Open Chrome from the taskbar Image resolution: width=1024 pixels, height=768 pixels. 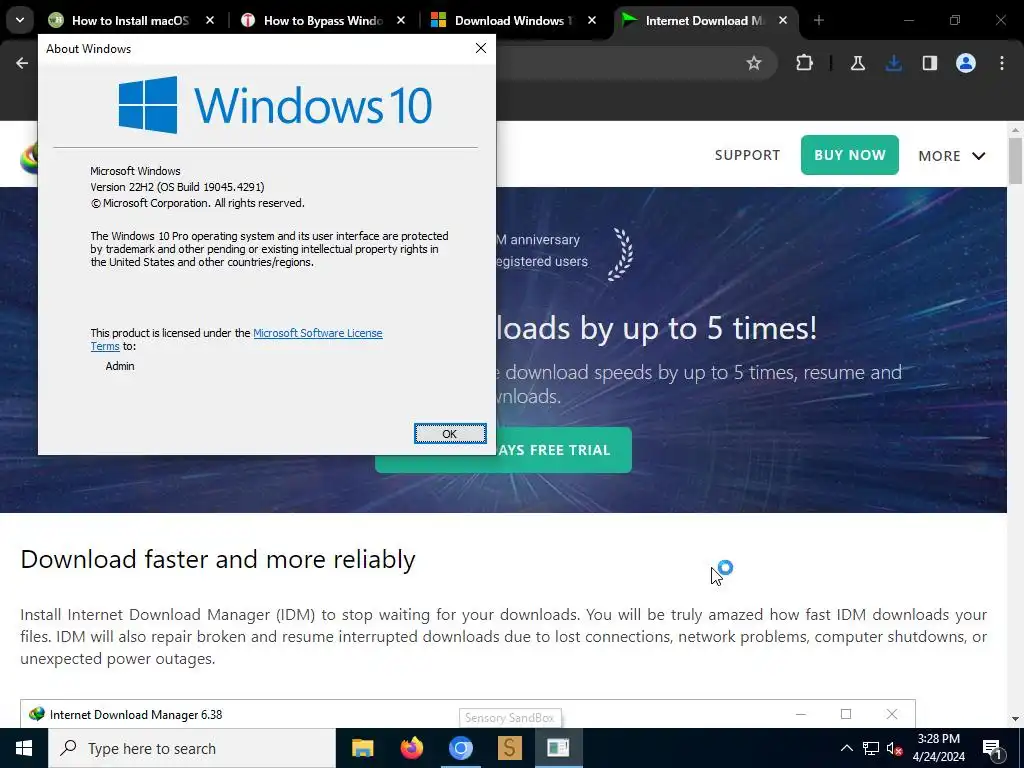point(460,748)
